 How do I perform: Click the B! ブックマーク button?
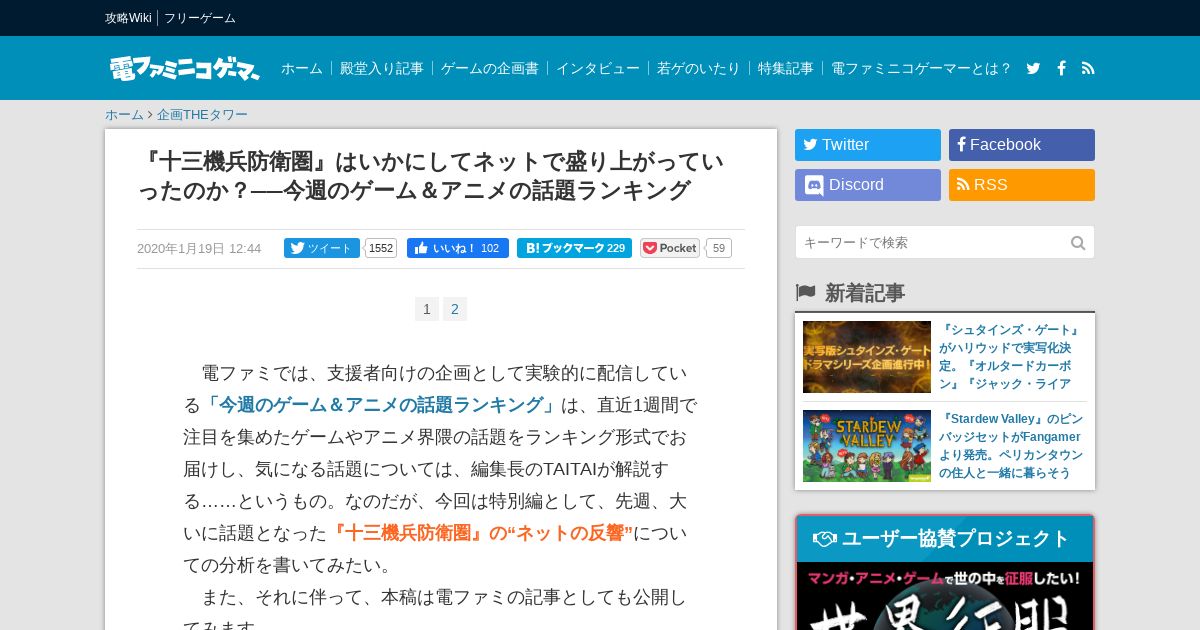tap(574, 248)
